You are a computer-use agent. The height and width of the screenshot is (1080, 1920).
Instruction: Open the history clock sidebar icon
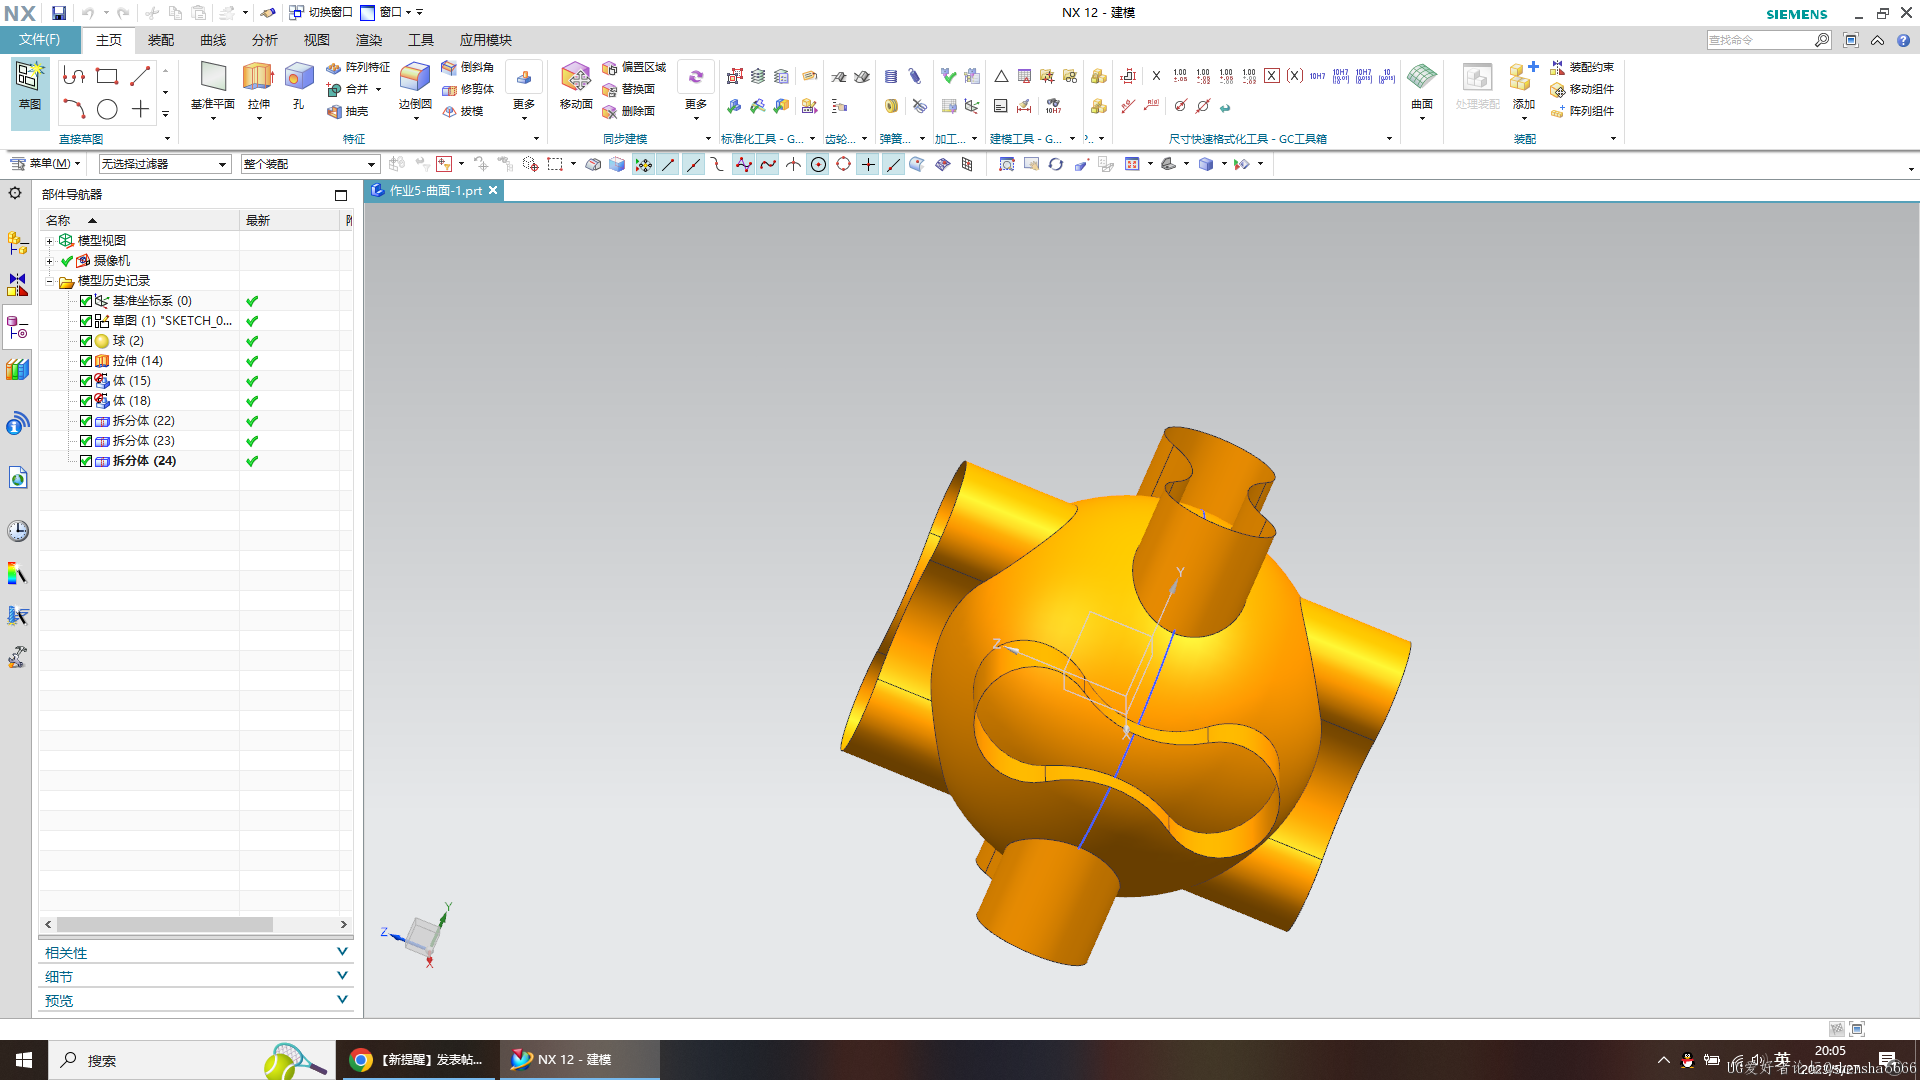(x=17, y=531)
